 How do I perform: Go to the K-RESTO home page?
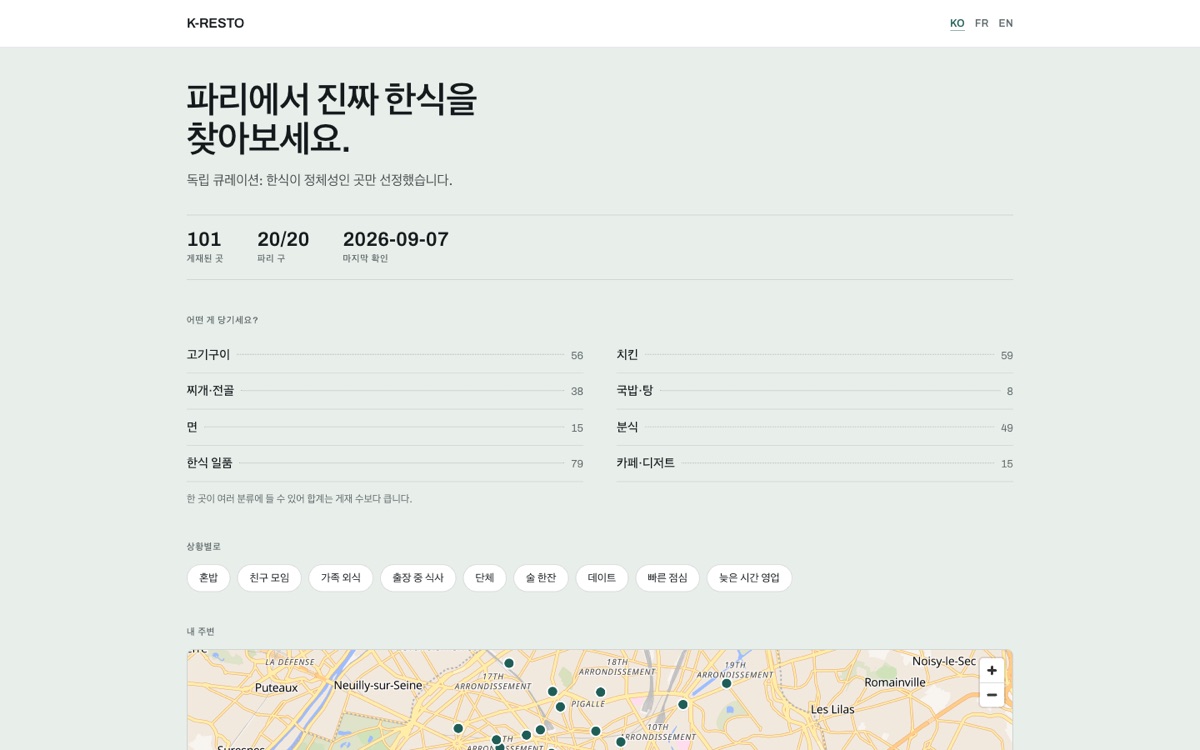[x=215, y=23]
